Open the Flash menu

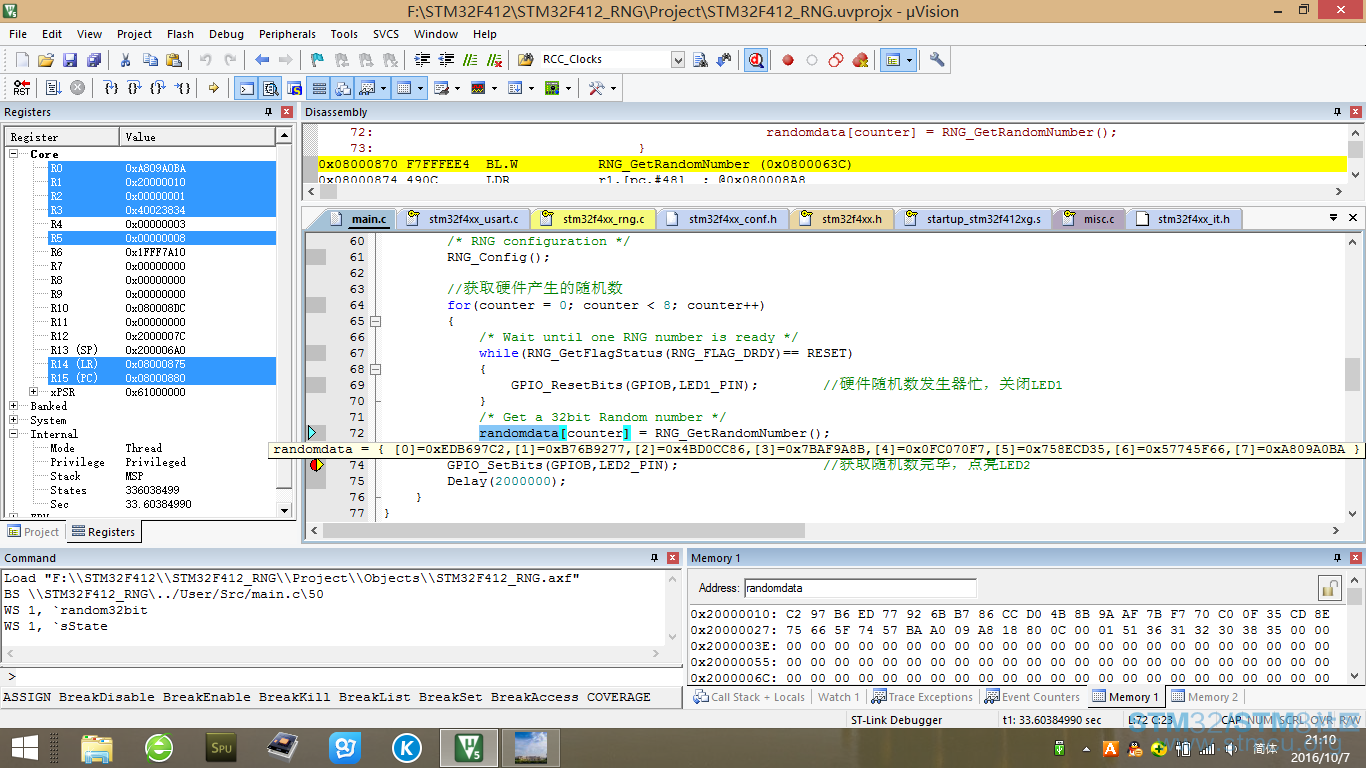(181, 34)
